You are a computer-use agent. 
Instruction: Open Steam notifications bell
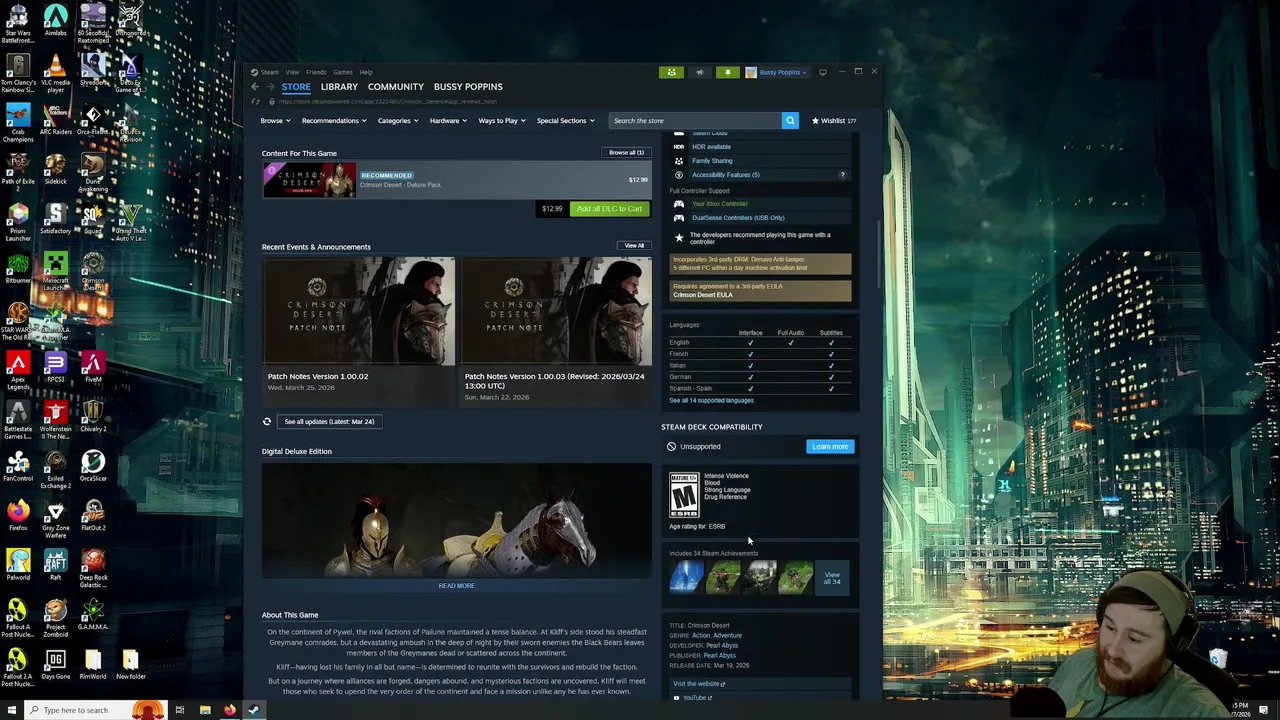pos(727,72)
